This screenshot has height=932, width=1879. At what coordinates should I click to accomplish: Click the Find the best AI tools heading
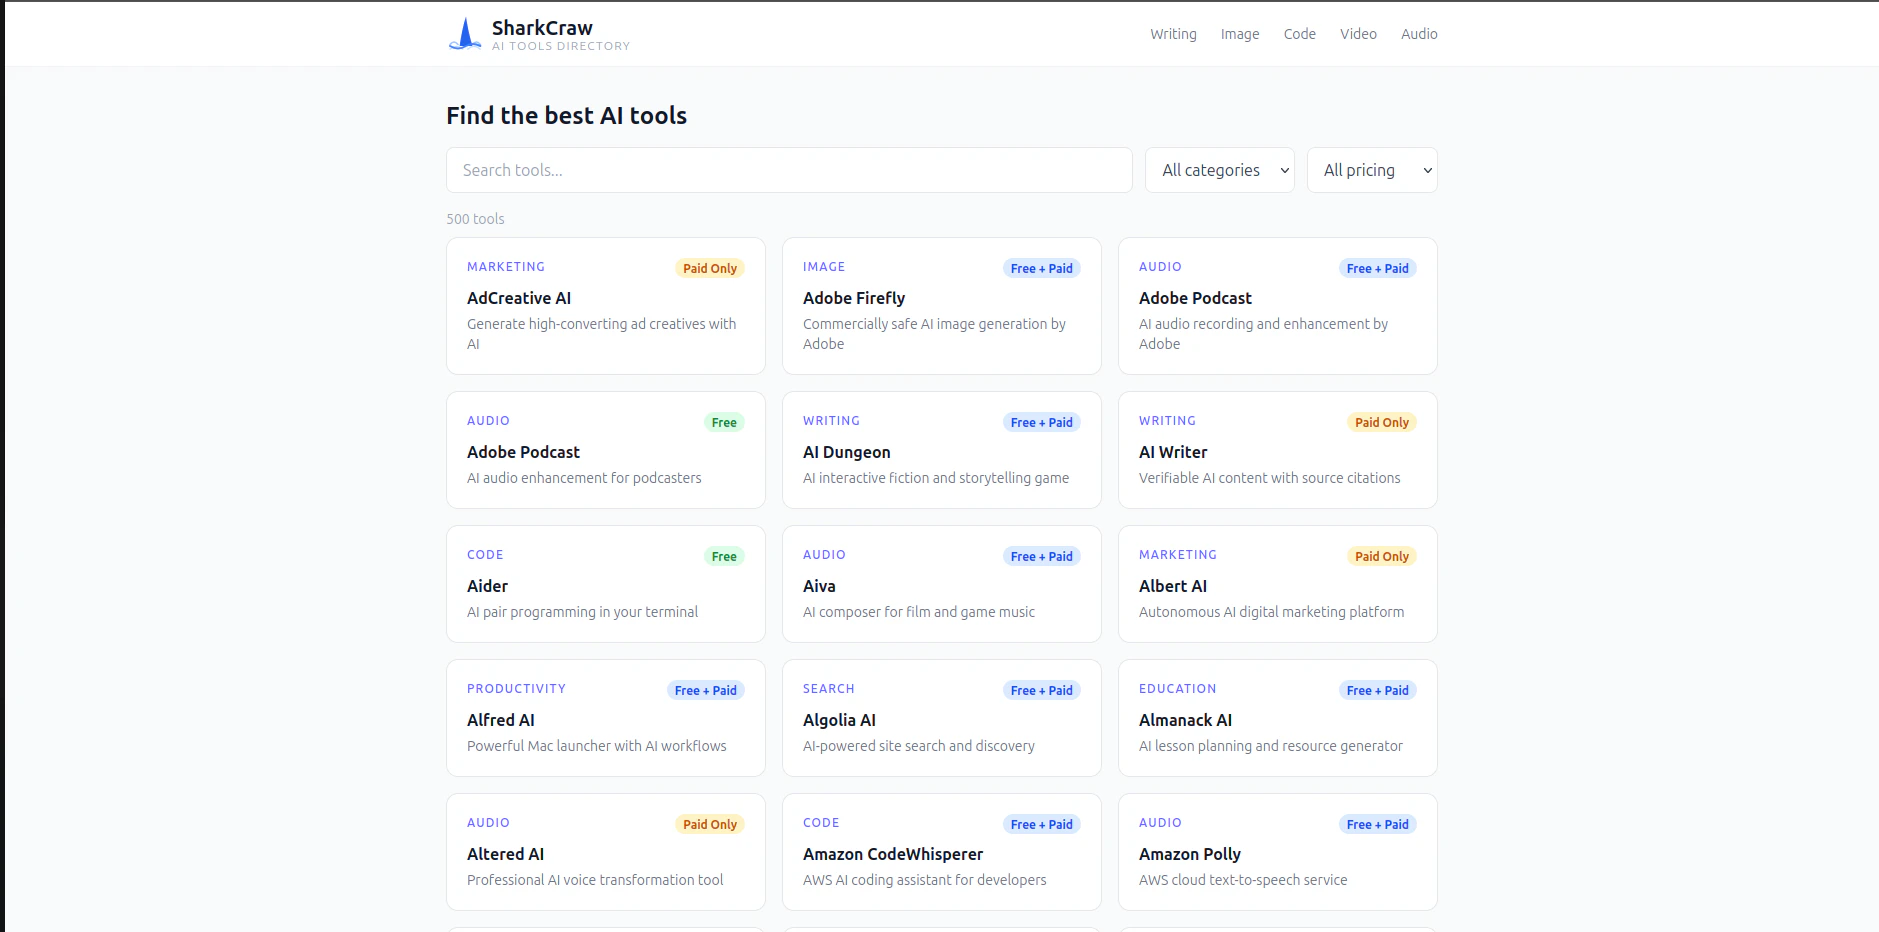566,116
